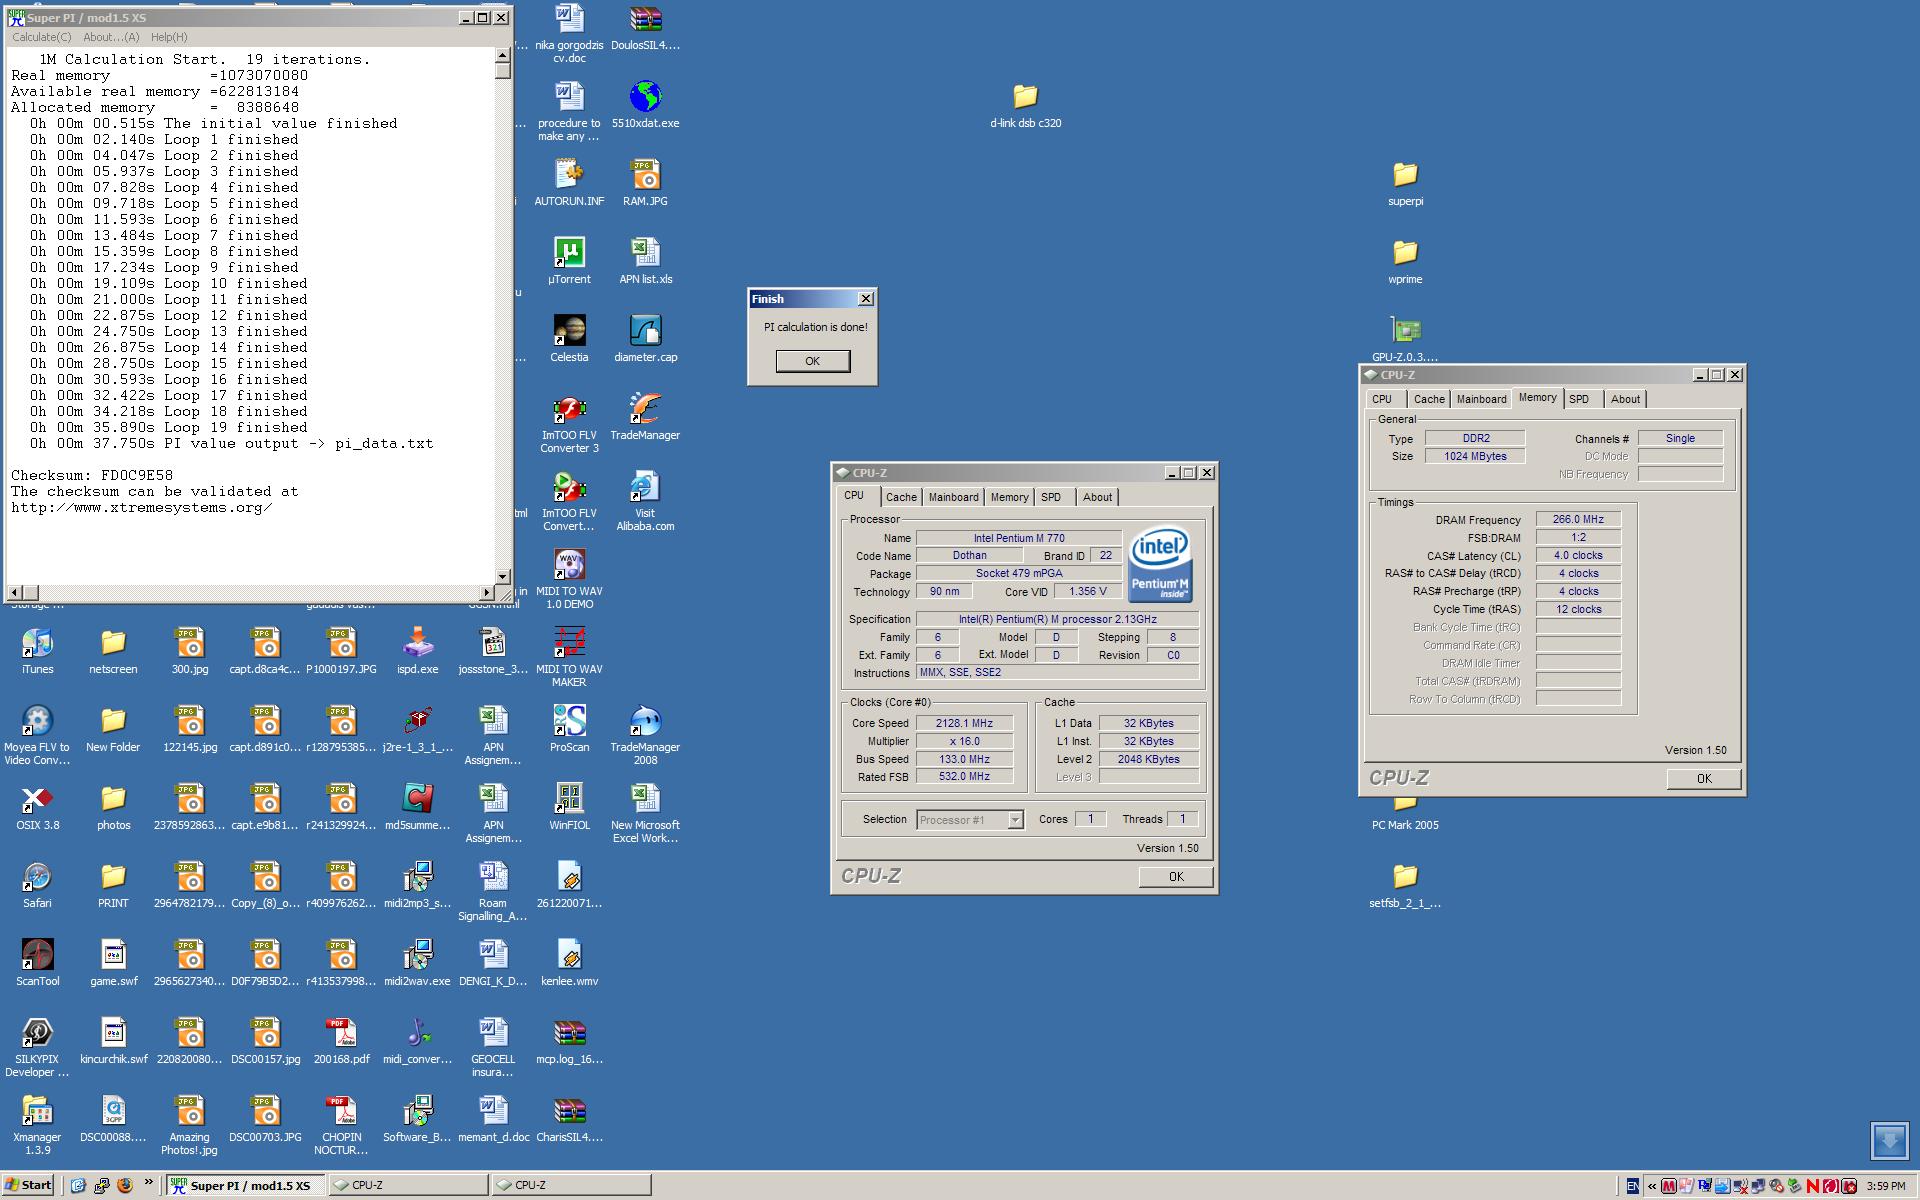
Task: Click the system clock in the tray
Action: pyautogui.click(x=1885, y=1187)
